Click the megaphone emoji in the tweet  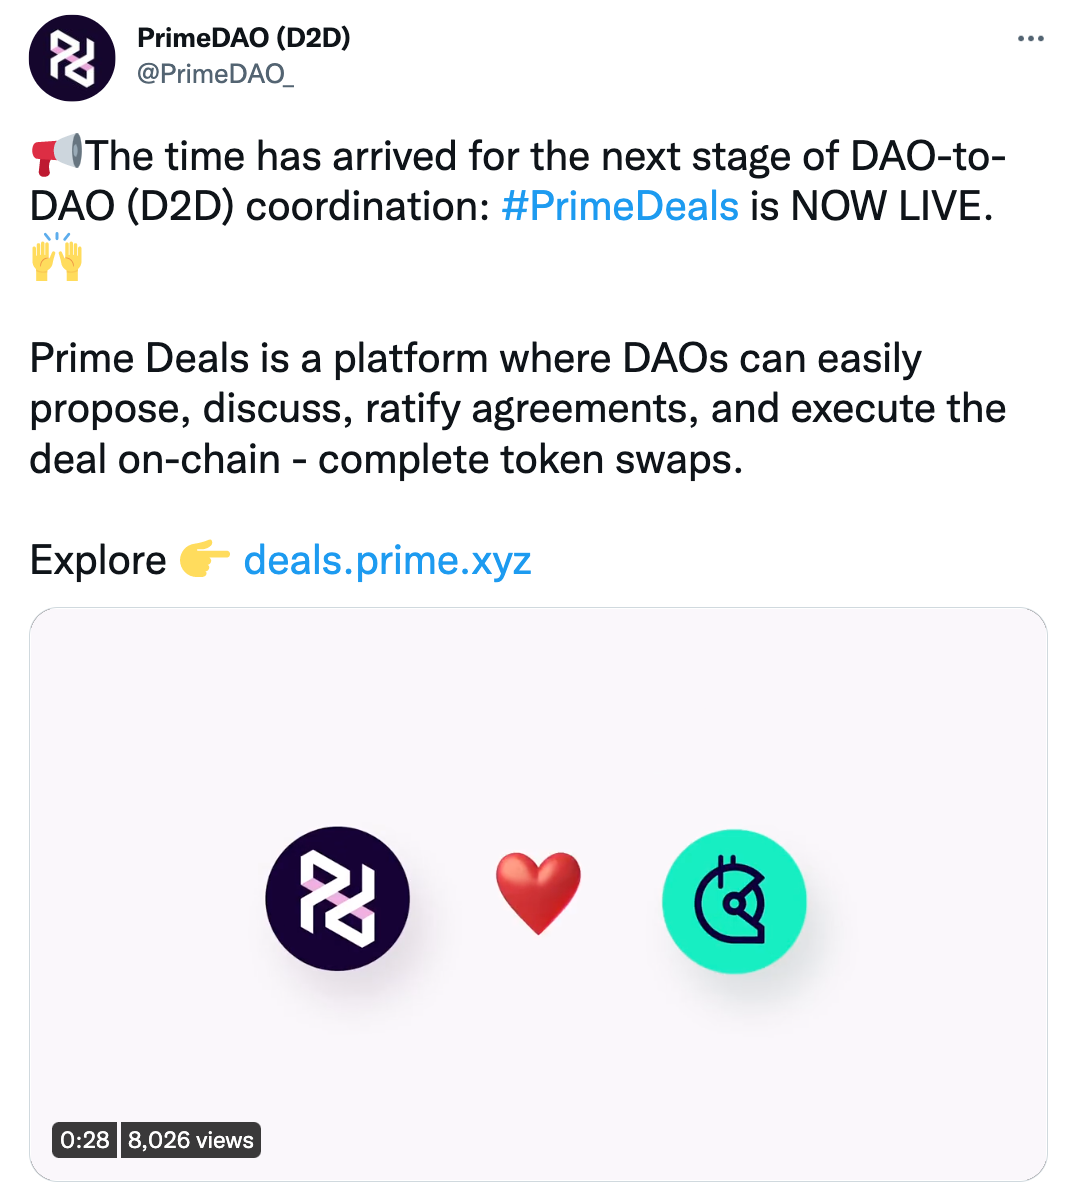(56, 155)
